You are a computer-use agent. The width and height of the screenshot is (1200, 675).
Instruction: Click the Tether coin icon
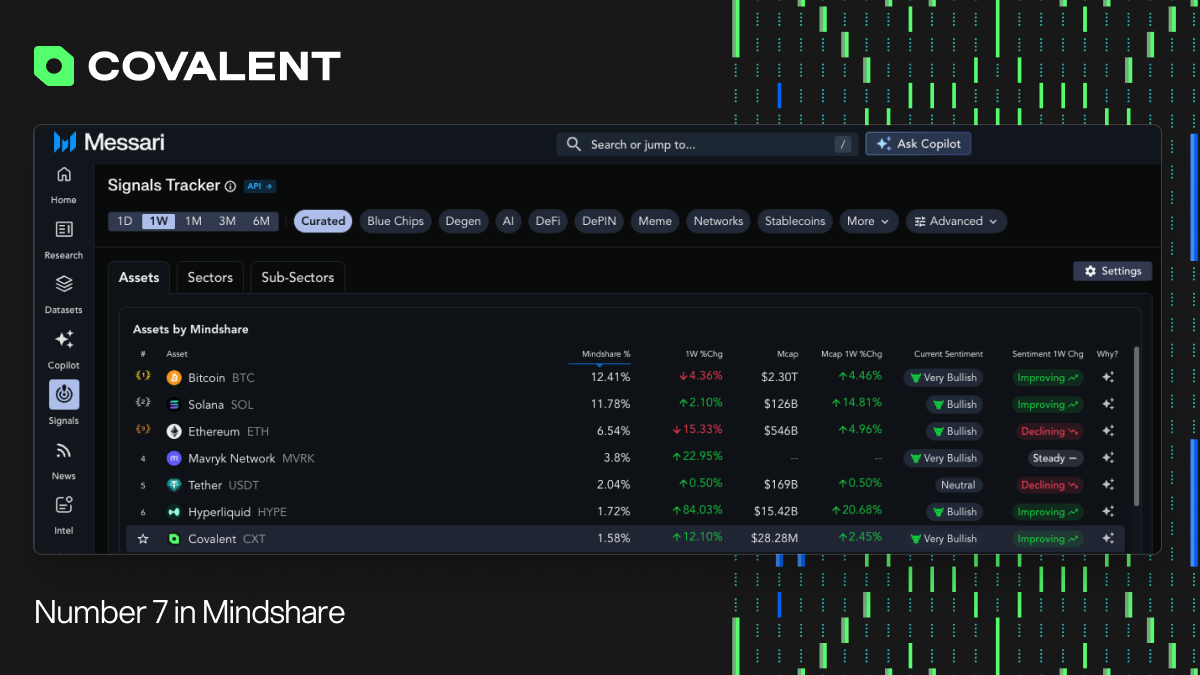point(174,485)
